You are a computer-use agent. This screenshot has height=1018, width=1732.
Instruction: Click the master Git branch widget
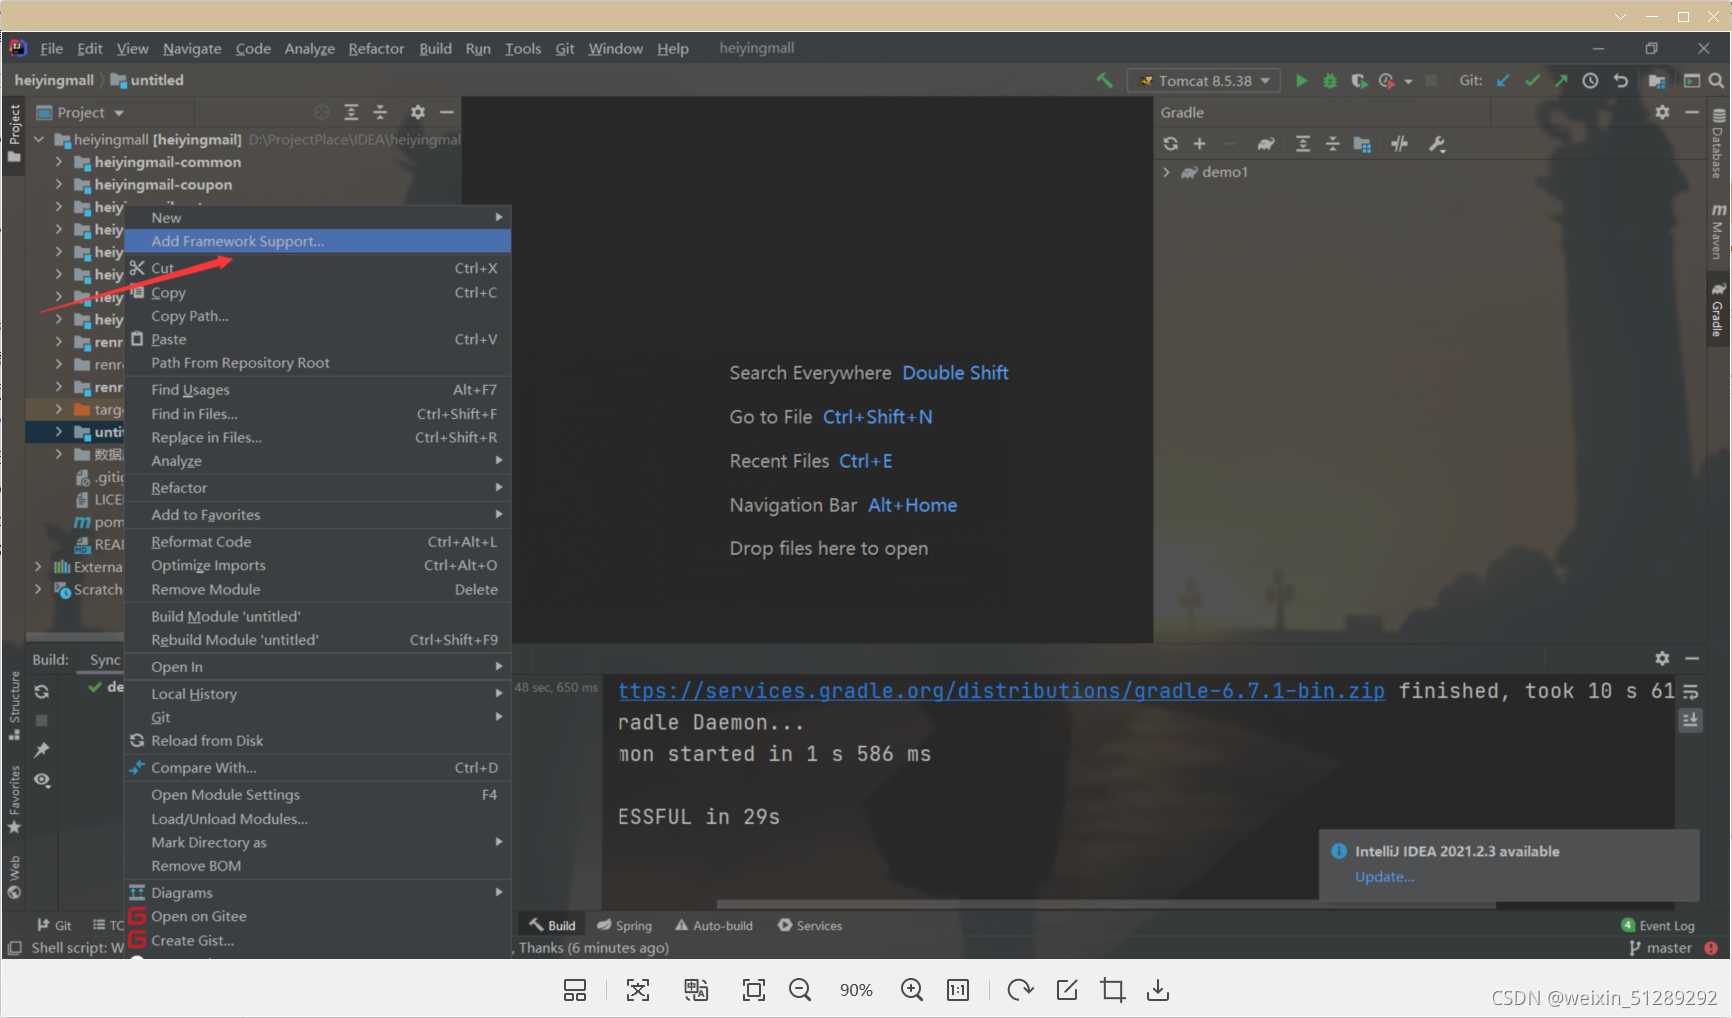tap(1661, 948)
